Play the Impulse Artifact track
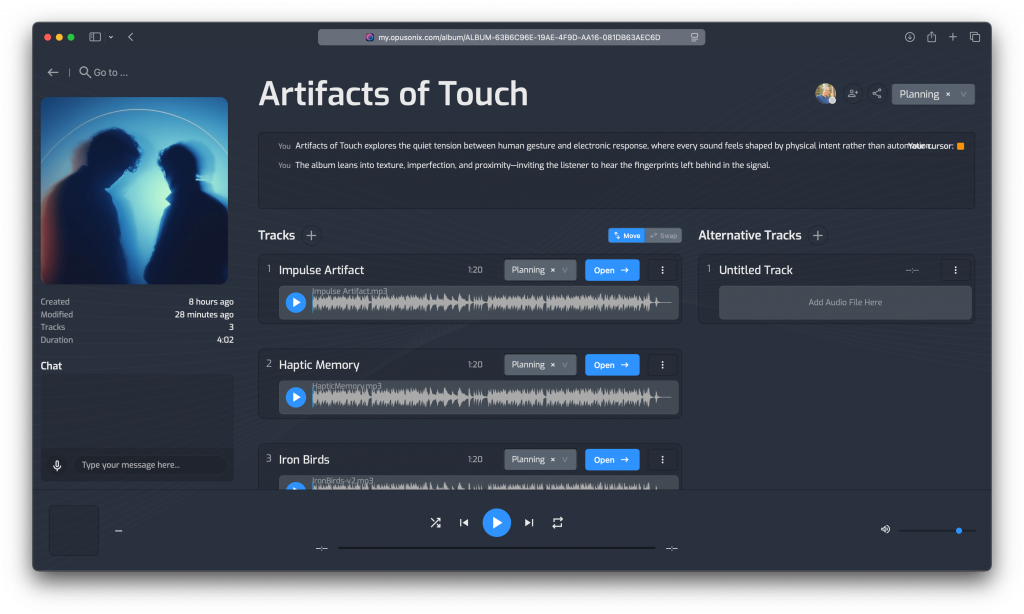 tap(296, 302)
